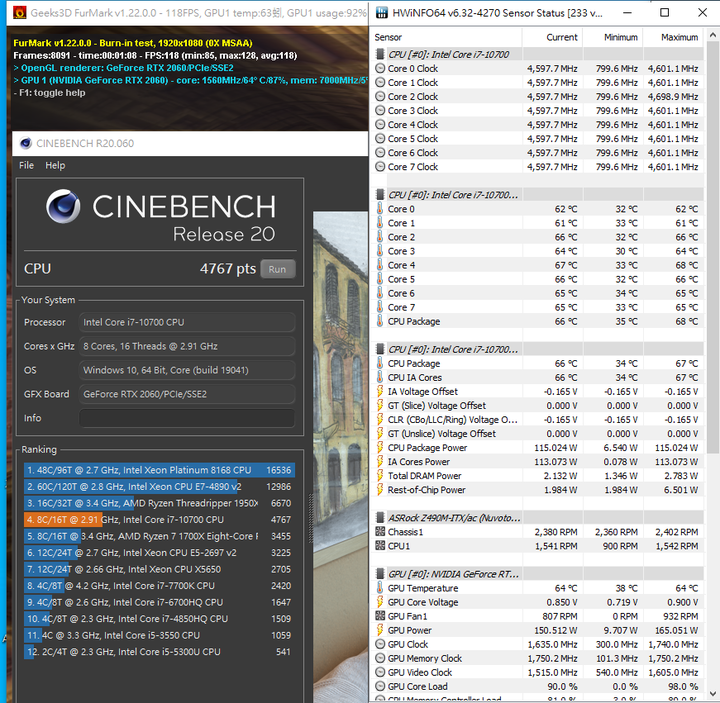Click scroll down arrow in HWiNFO sensor list

(712, 694)
